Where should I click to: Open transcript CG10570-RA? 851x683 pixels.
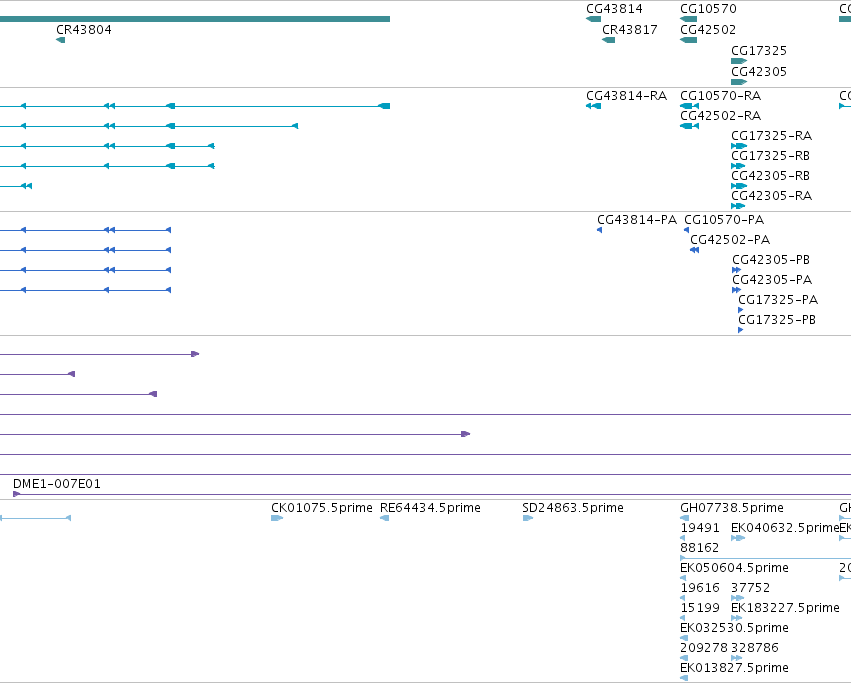[x=689, y=106]
